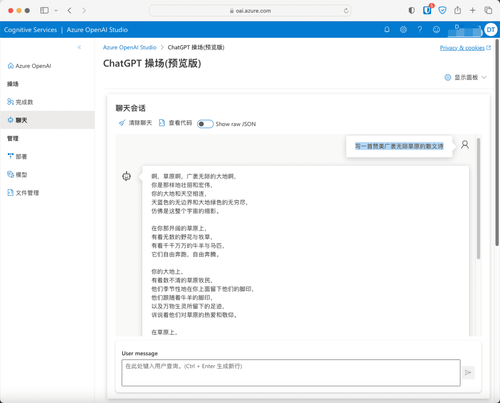Open Safari sidebar dropdown arrow
Image resolution: width=500 pixels, height=403 pixels.
[x=56, y=11]
